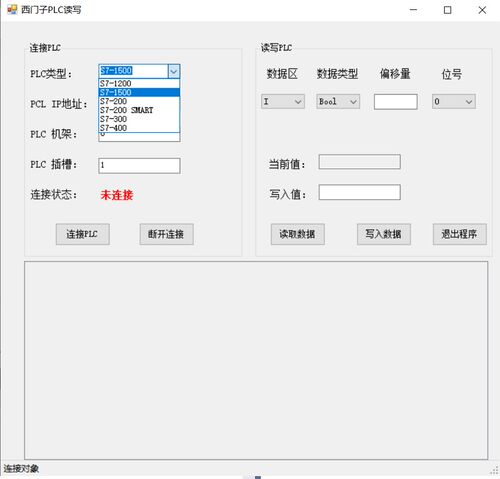Choose S7-1500 in the dropdown list

(x=139, y=92)
